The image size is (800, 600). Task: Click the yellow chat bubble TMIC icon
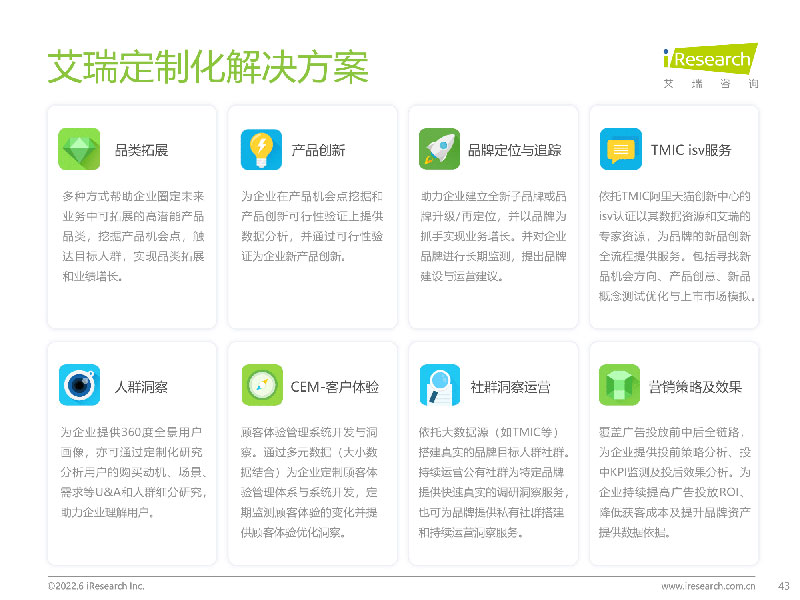point(620,149)
